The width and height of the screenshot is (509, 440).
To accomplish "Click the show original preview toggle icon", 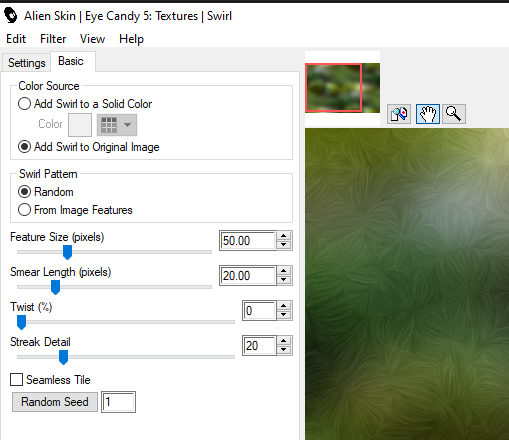I will pos(399,114).
